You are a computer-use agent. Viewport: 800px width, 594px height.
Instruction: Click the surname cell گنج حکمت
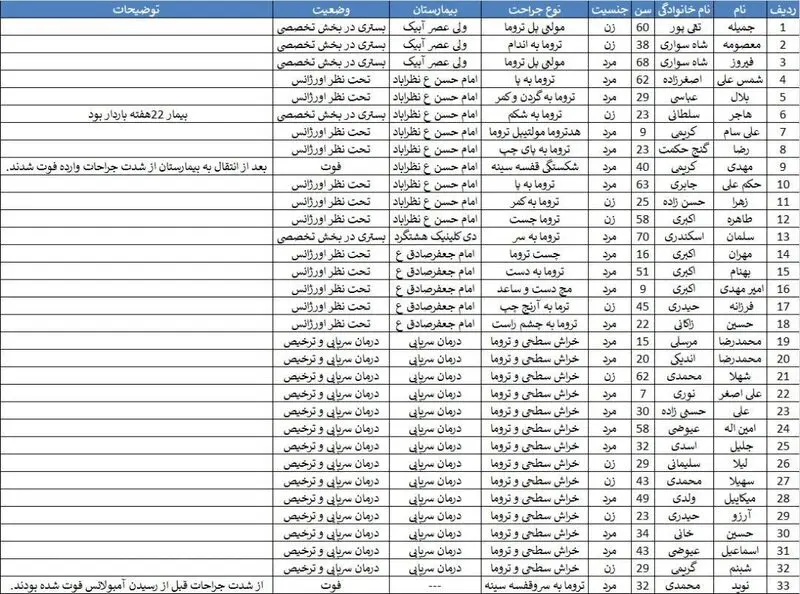(x=684, y=150)
